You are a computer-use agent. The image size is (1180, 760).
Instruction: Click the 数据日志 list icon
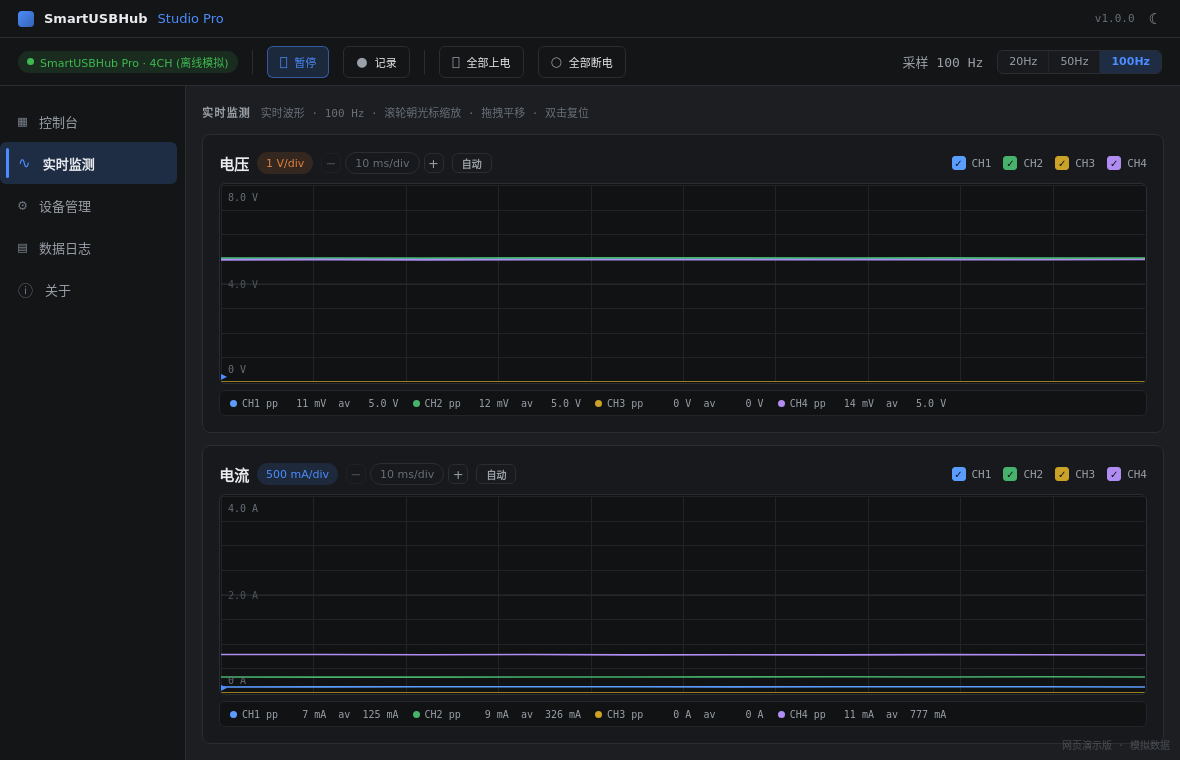(23, 248)
